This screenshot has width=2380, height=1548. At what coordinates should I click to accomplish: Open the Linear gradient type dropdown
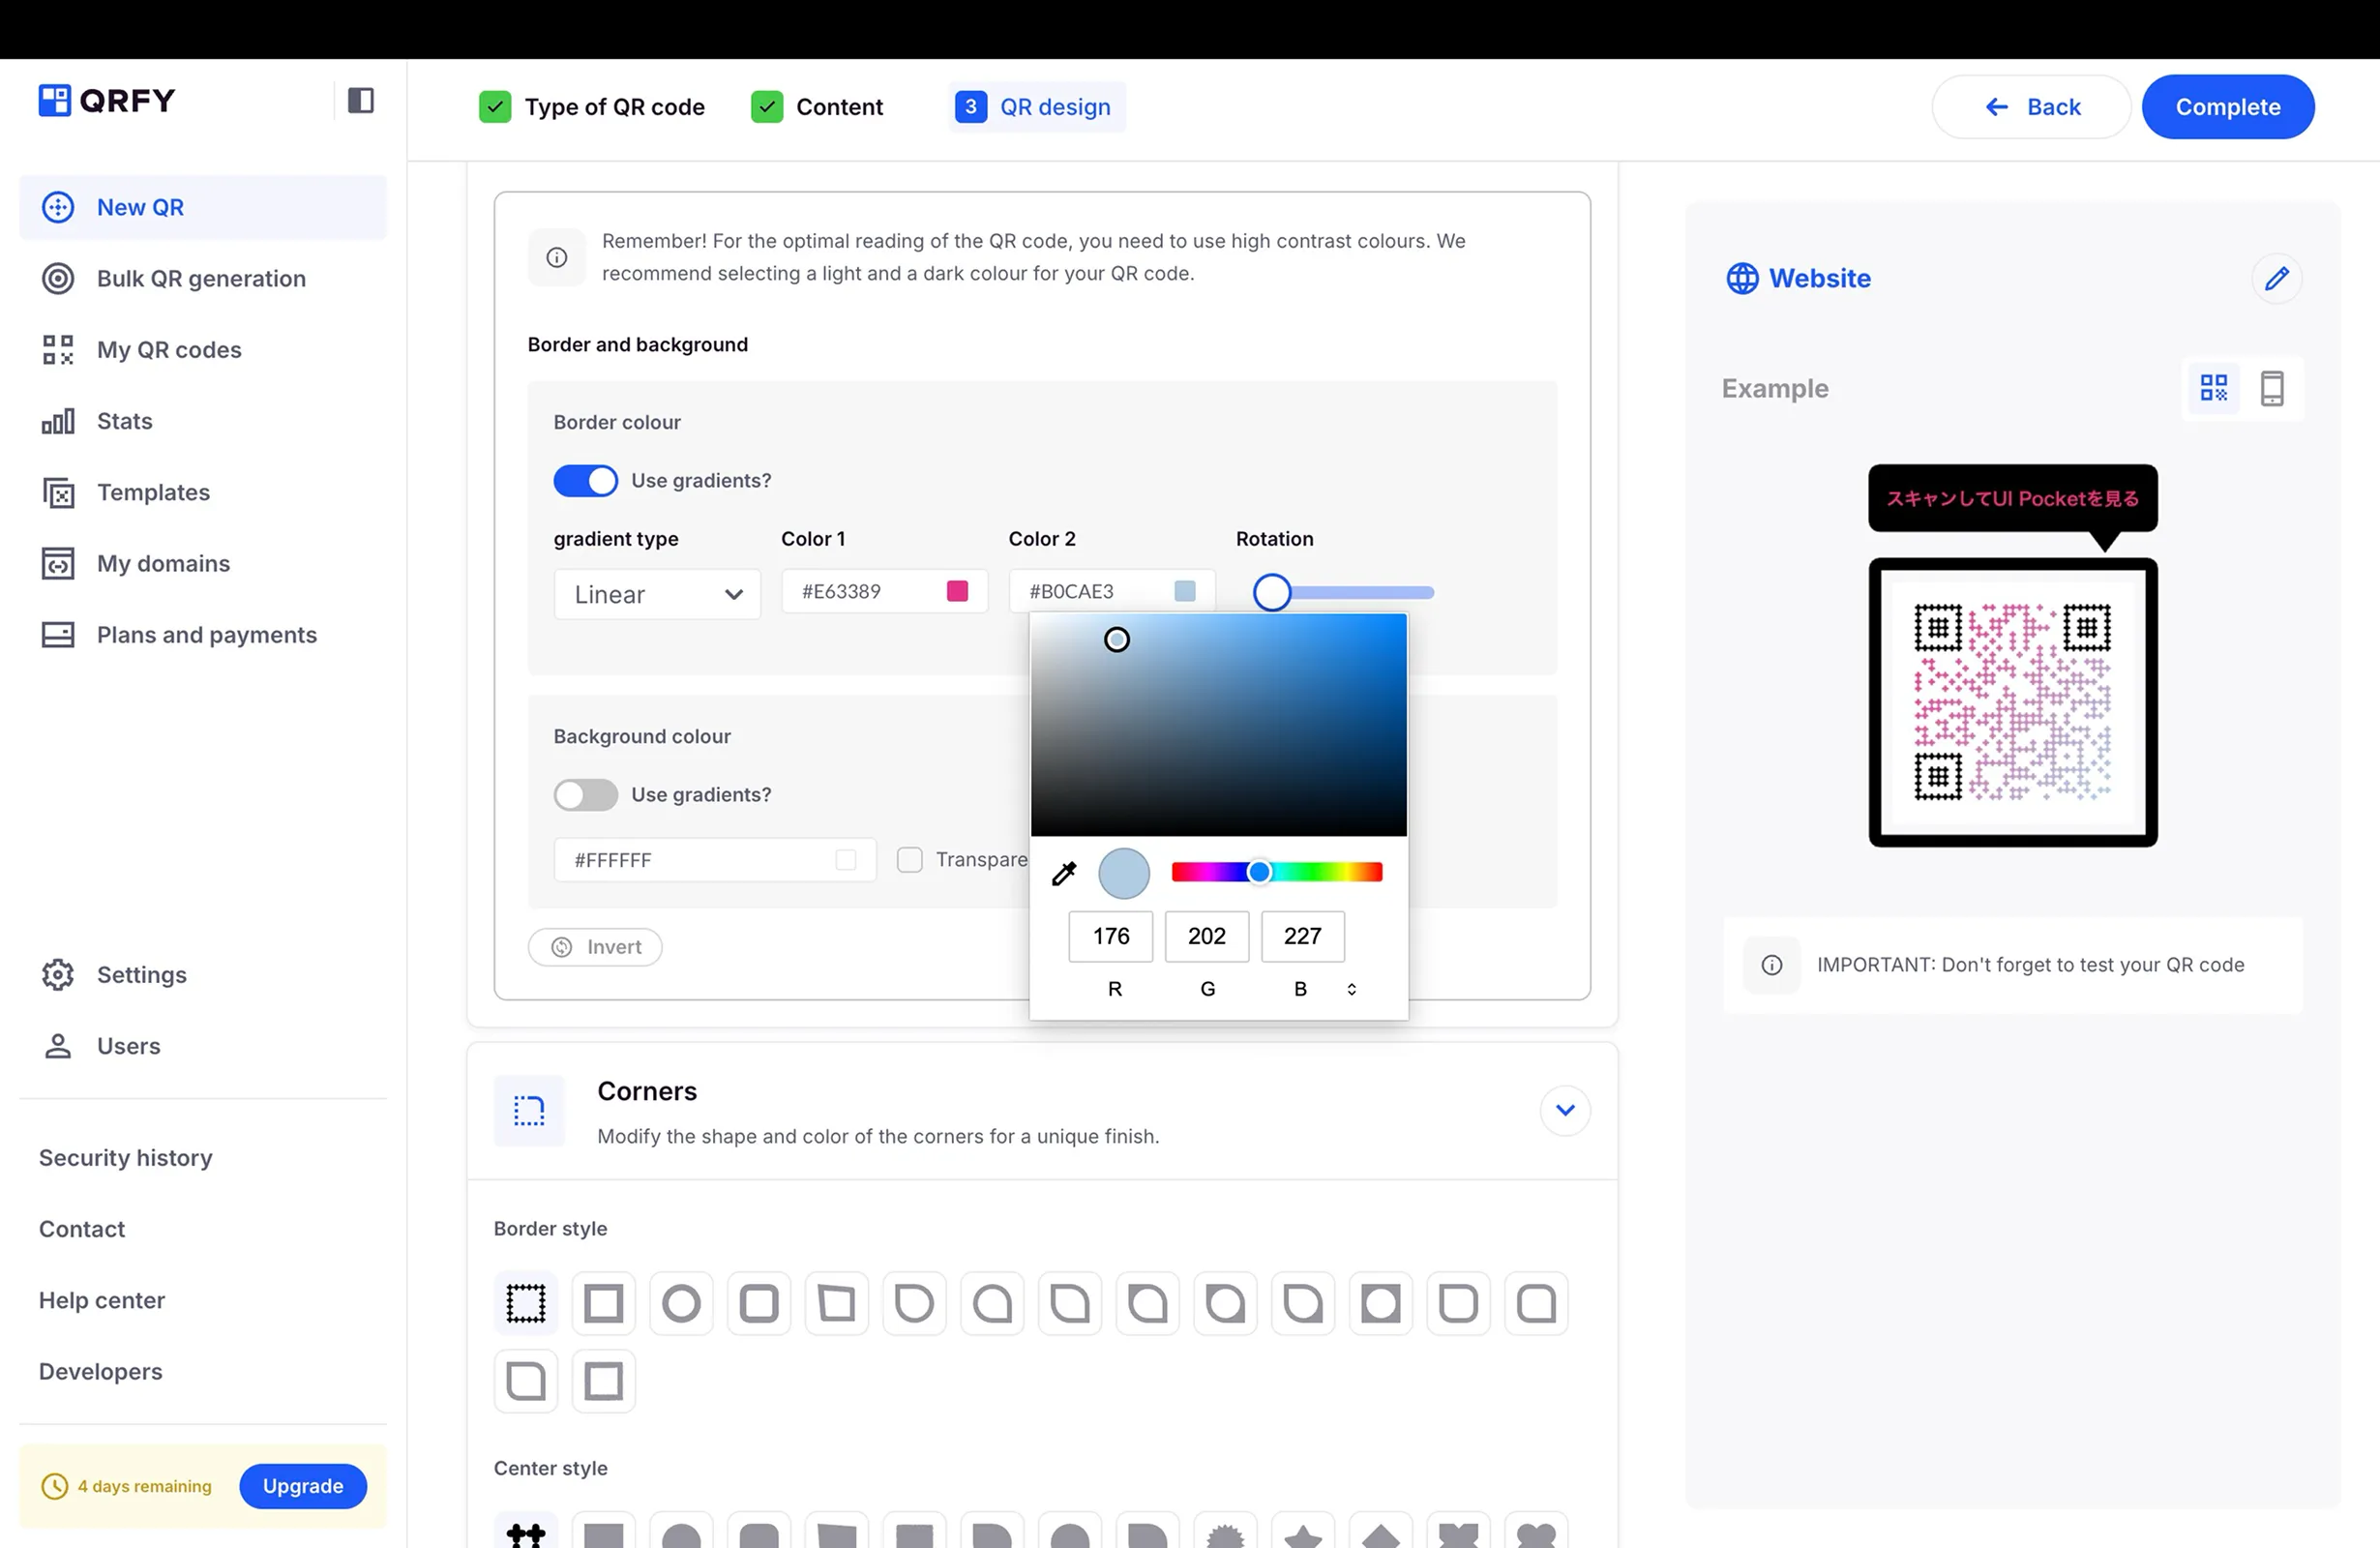click(x=657, y=595)
